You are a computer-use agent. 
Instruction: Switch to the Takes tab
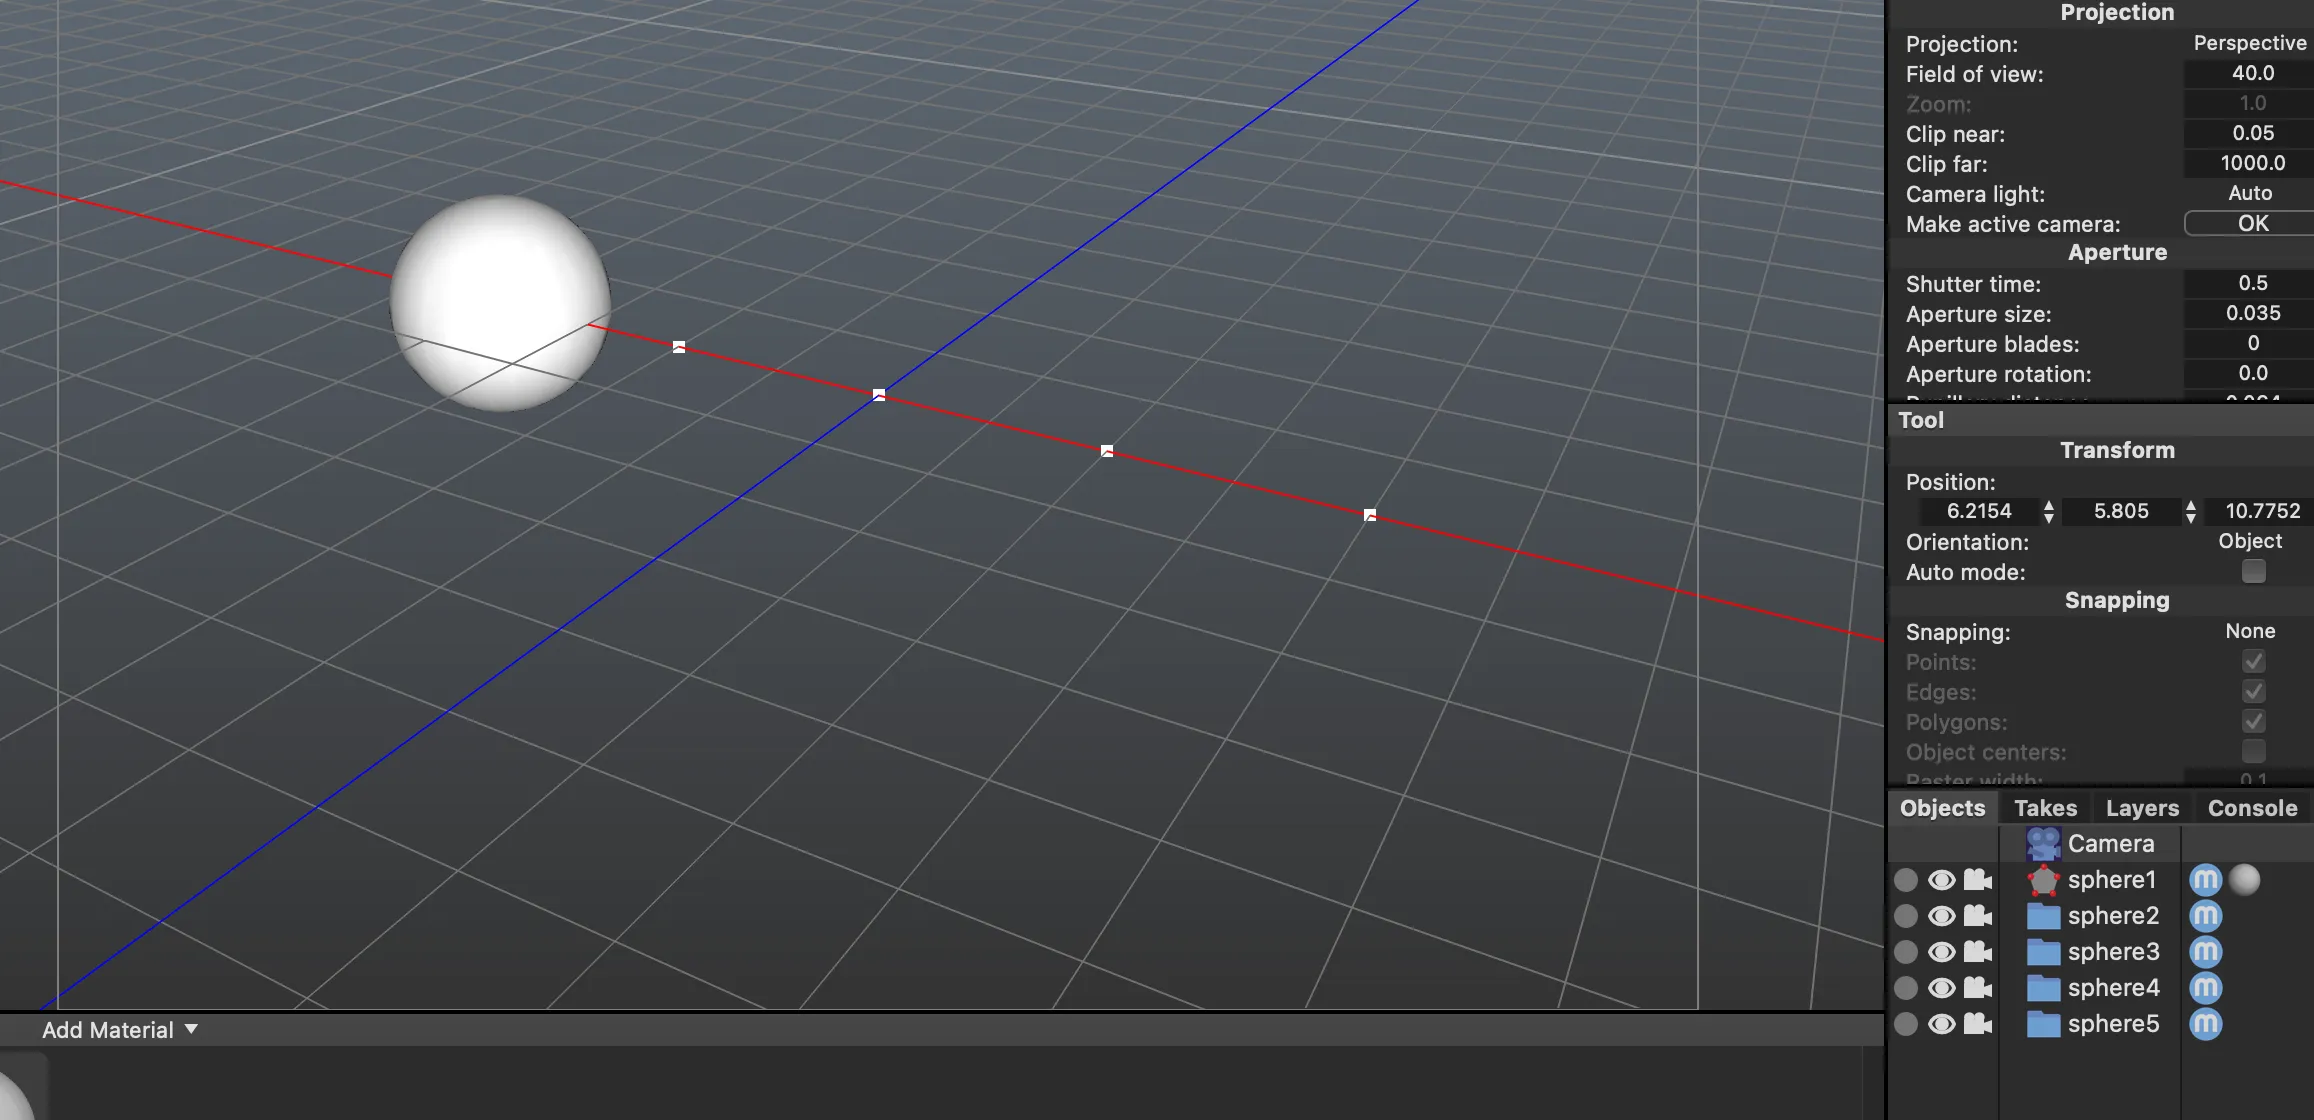pos(2045,808)
